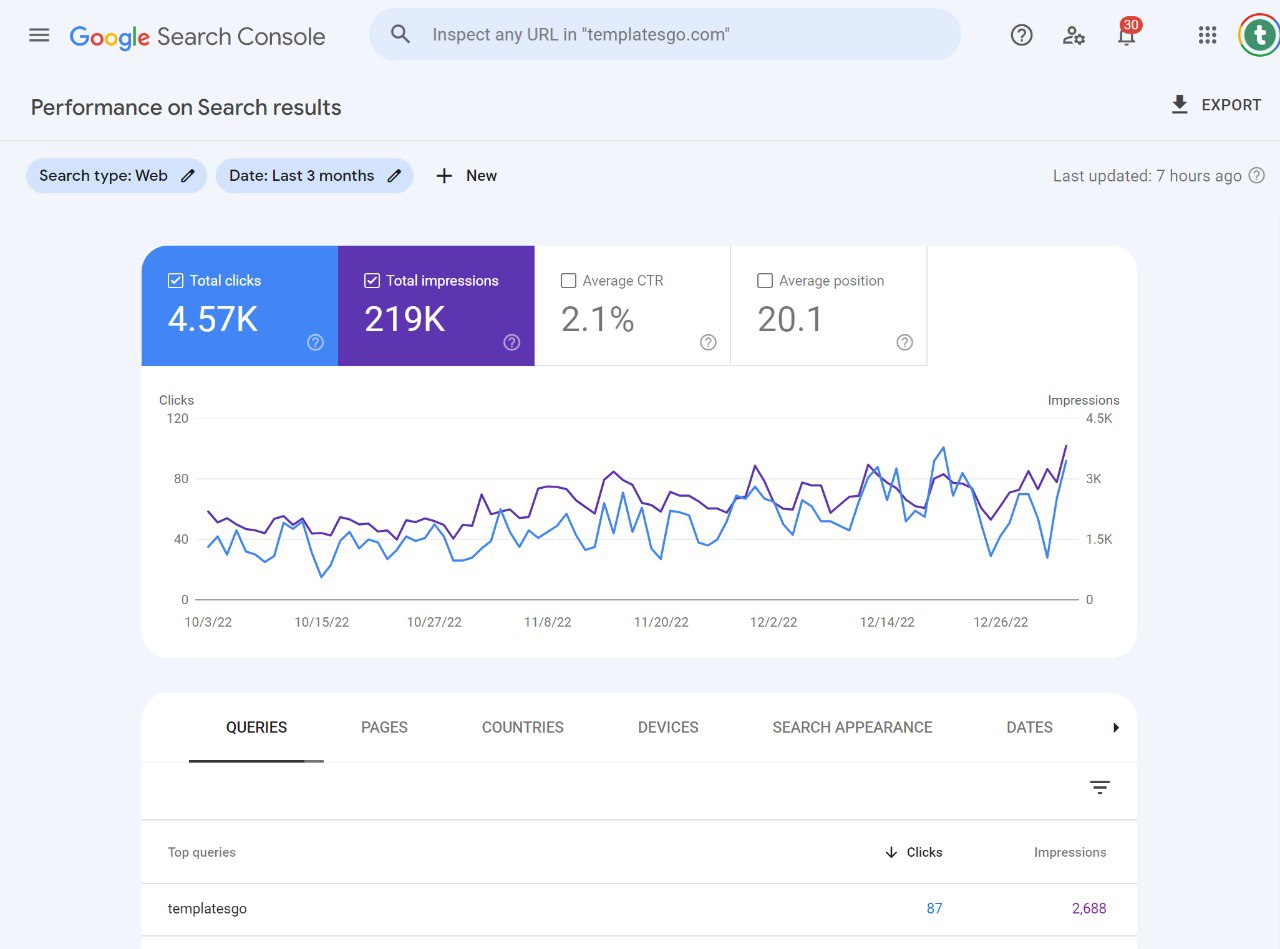Click the 87 clicks value
The image size is (1280, 949).
[x=934, y=909]
